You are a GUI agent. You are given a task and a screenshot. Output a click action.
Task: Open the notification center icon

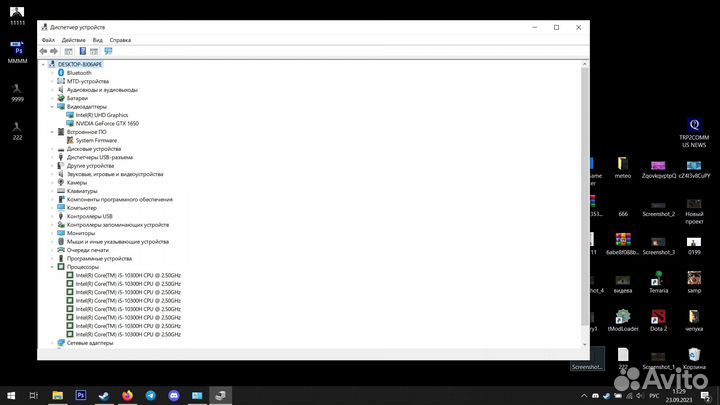tap(705, 395)
